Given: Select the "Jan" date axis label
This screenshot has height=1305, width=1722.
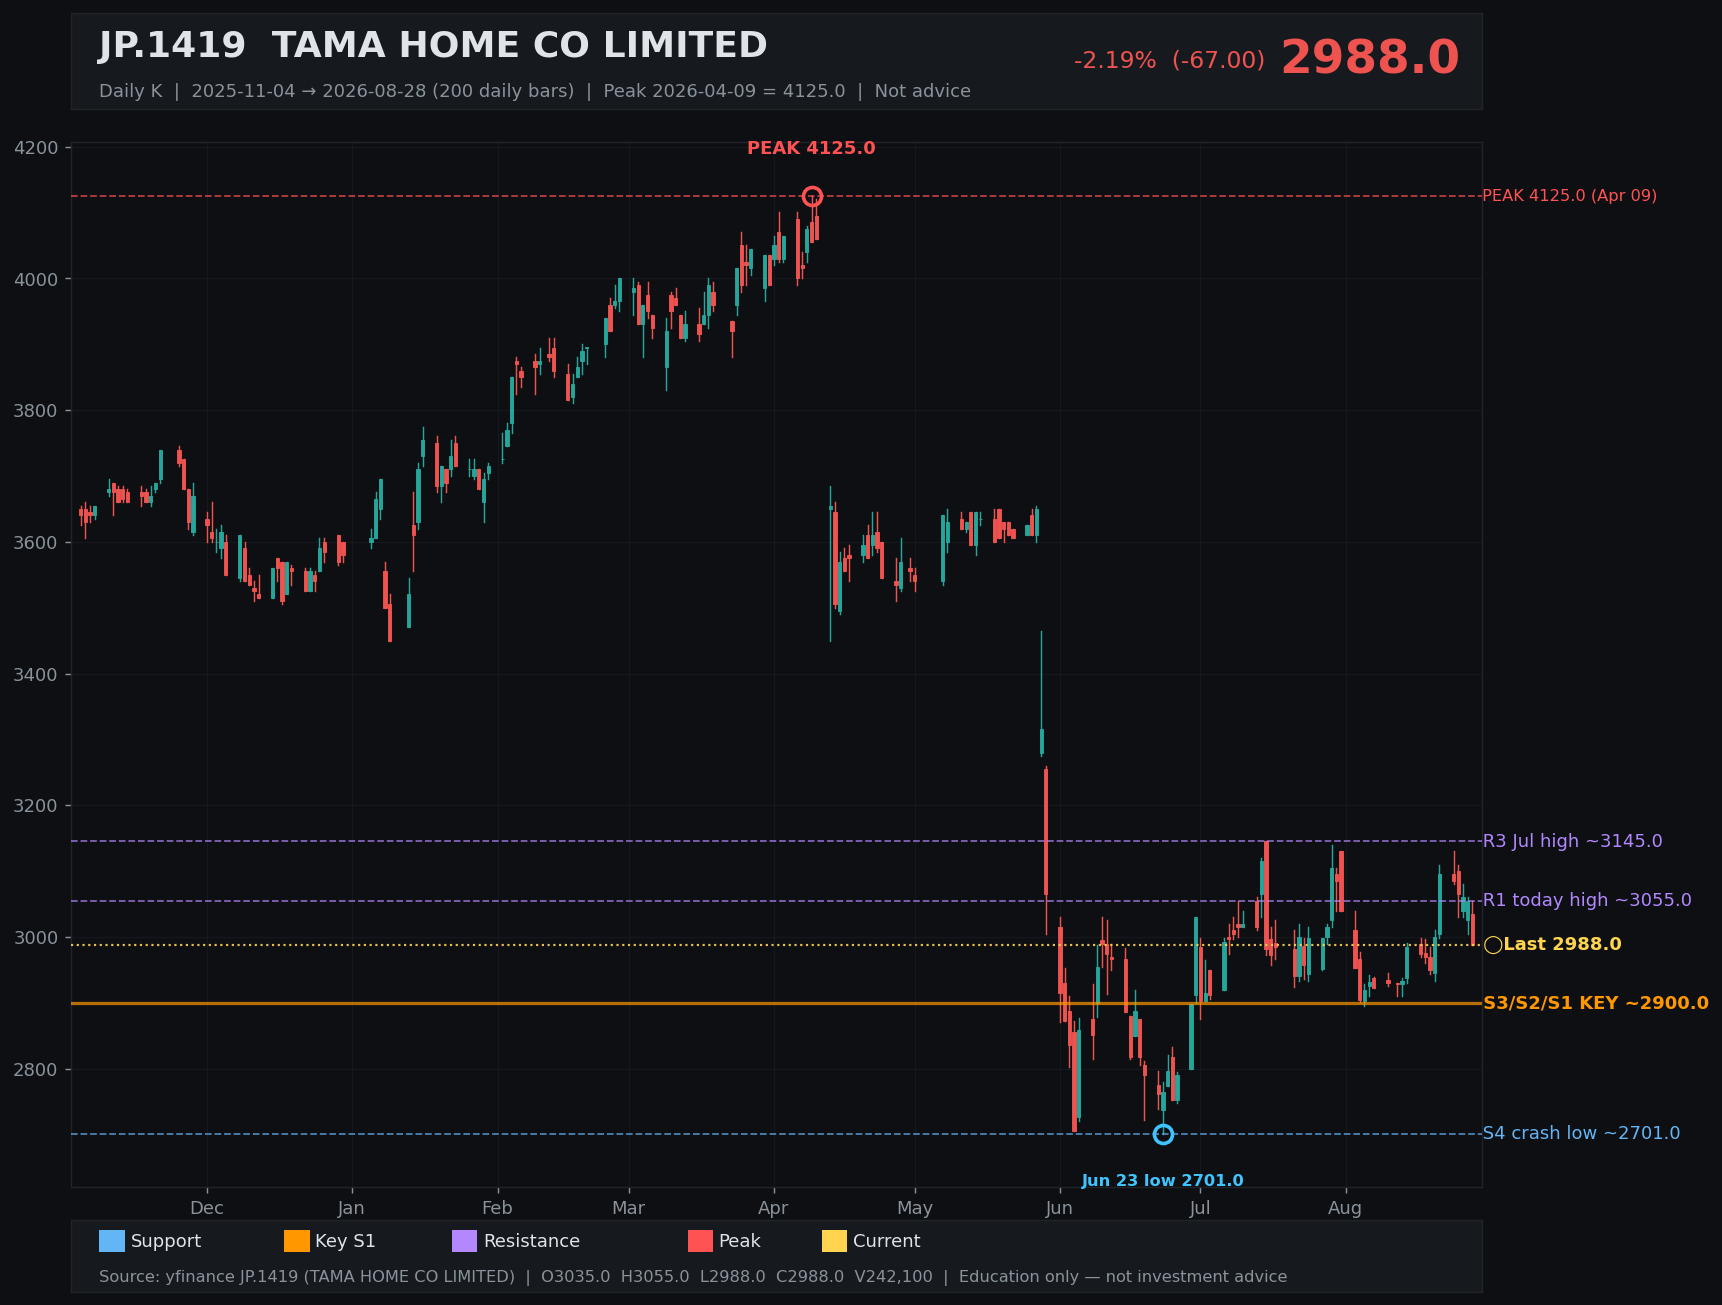Looking at the screenshot, I should click(x=351, y=1208).
